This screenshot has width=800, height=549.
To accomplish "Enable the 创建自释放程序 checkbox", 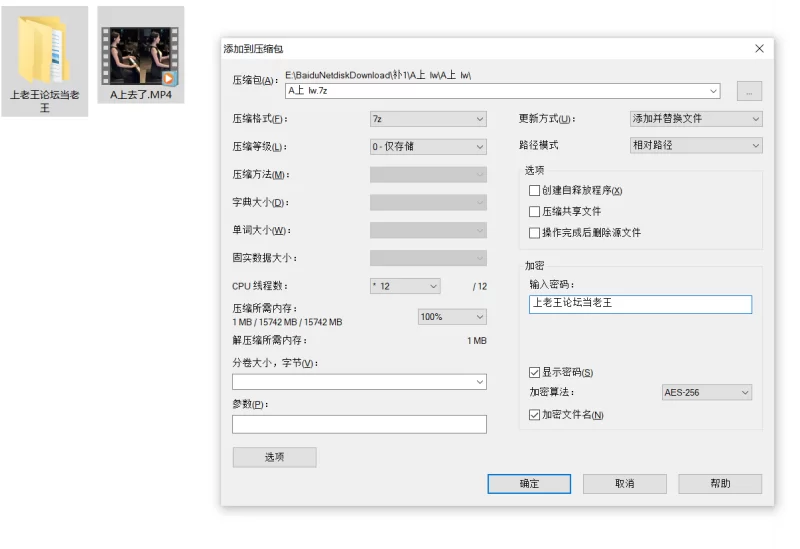I will point(534,190).
